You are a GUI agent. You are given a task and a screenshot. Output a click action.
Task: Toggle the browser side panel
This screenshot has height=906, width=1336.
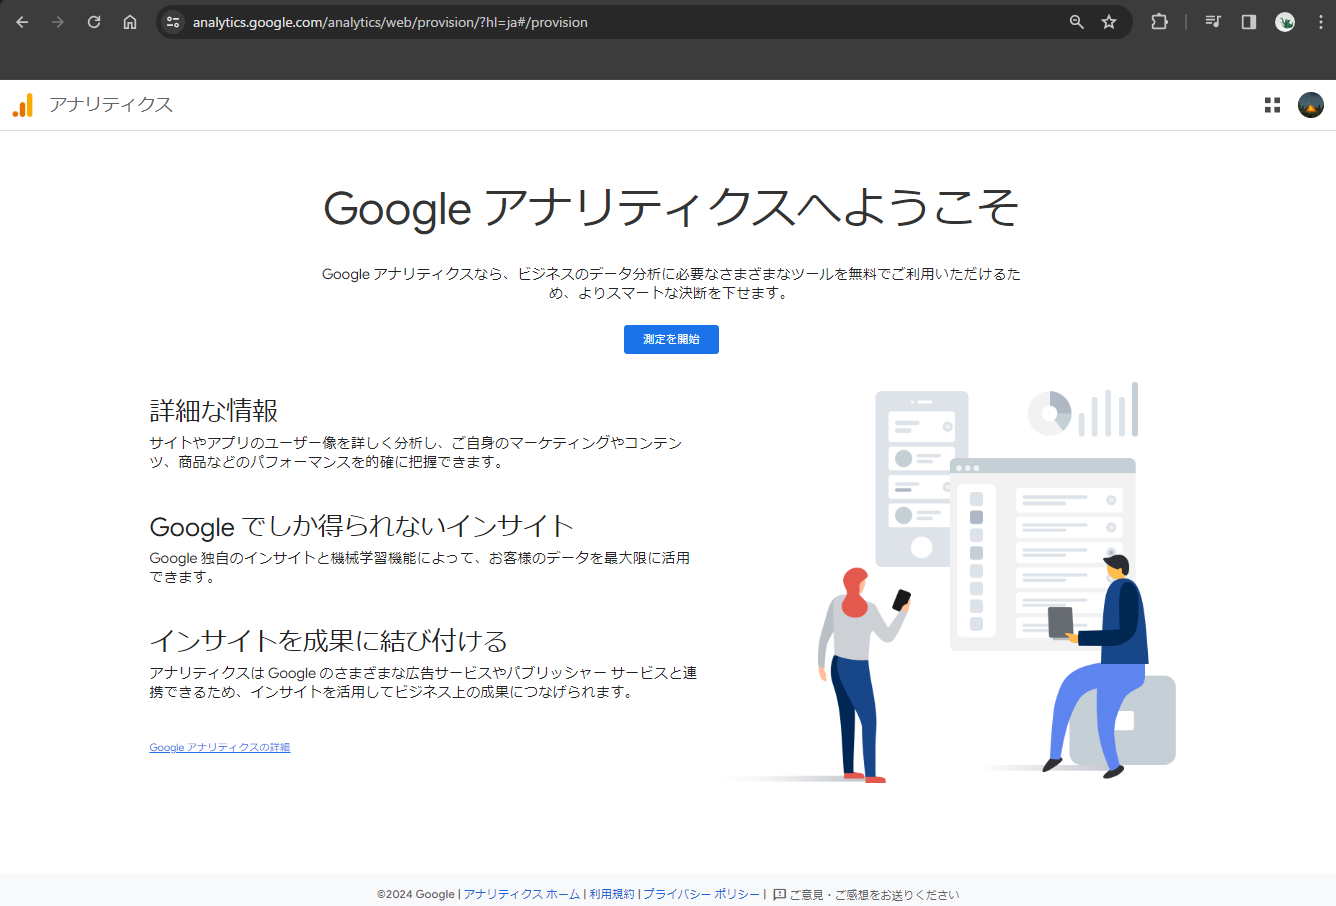coord(1249,22)
